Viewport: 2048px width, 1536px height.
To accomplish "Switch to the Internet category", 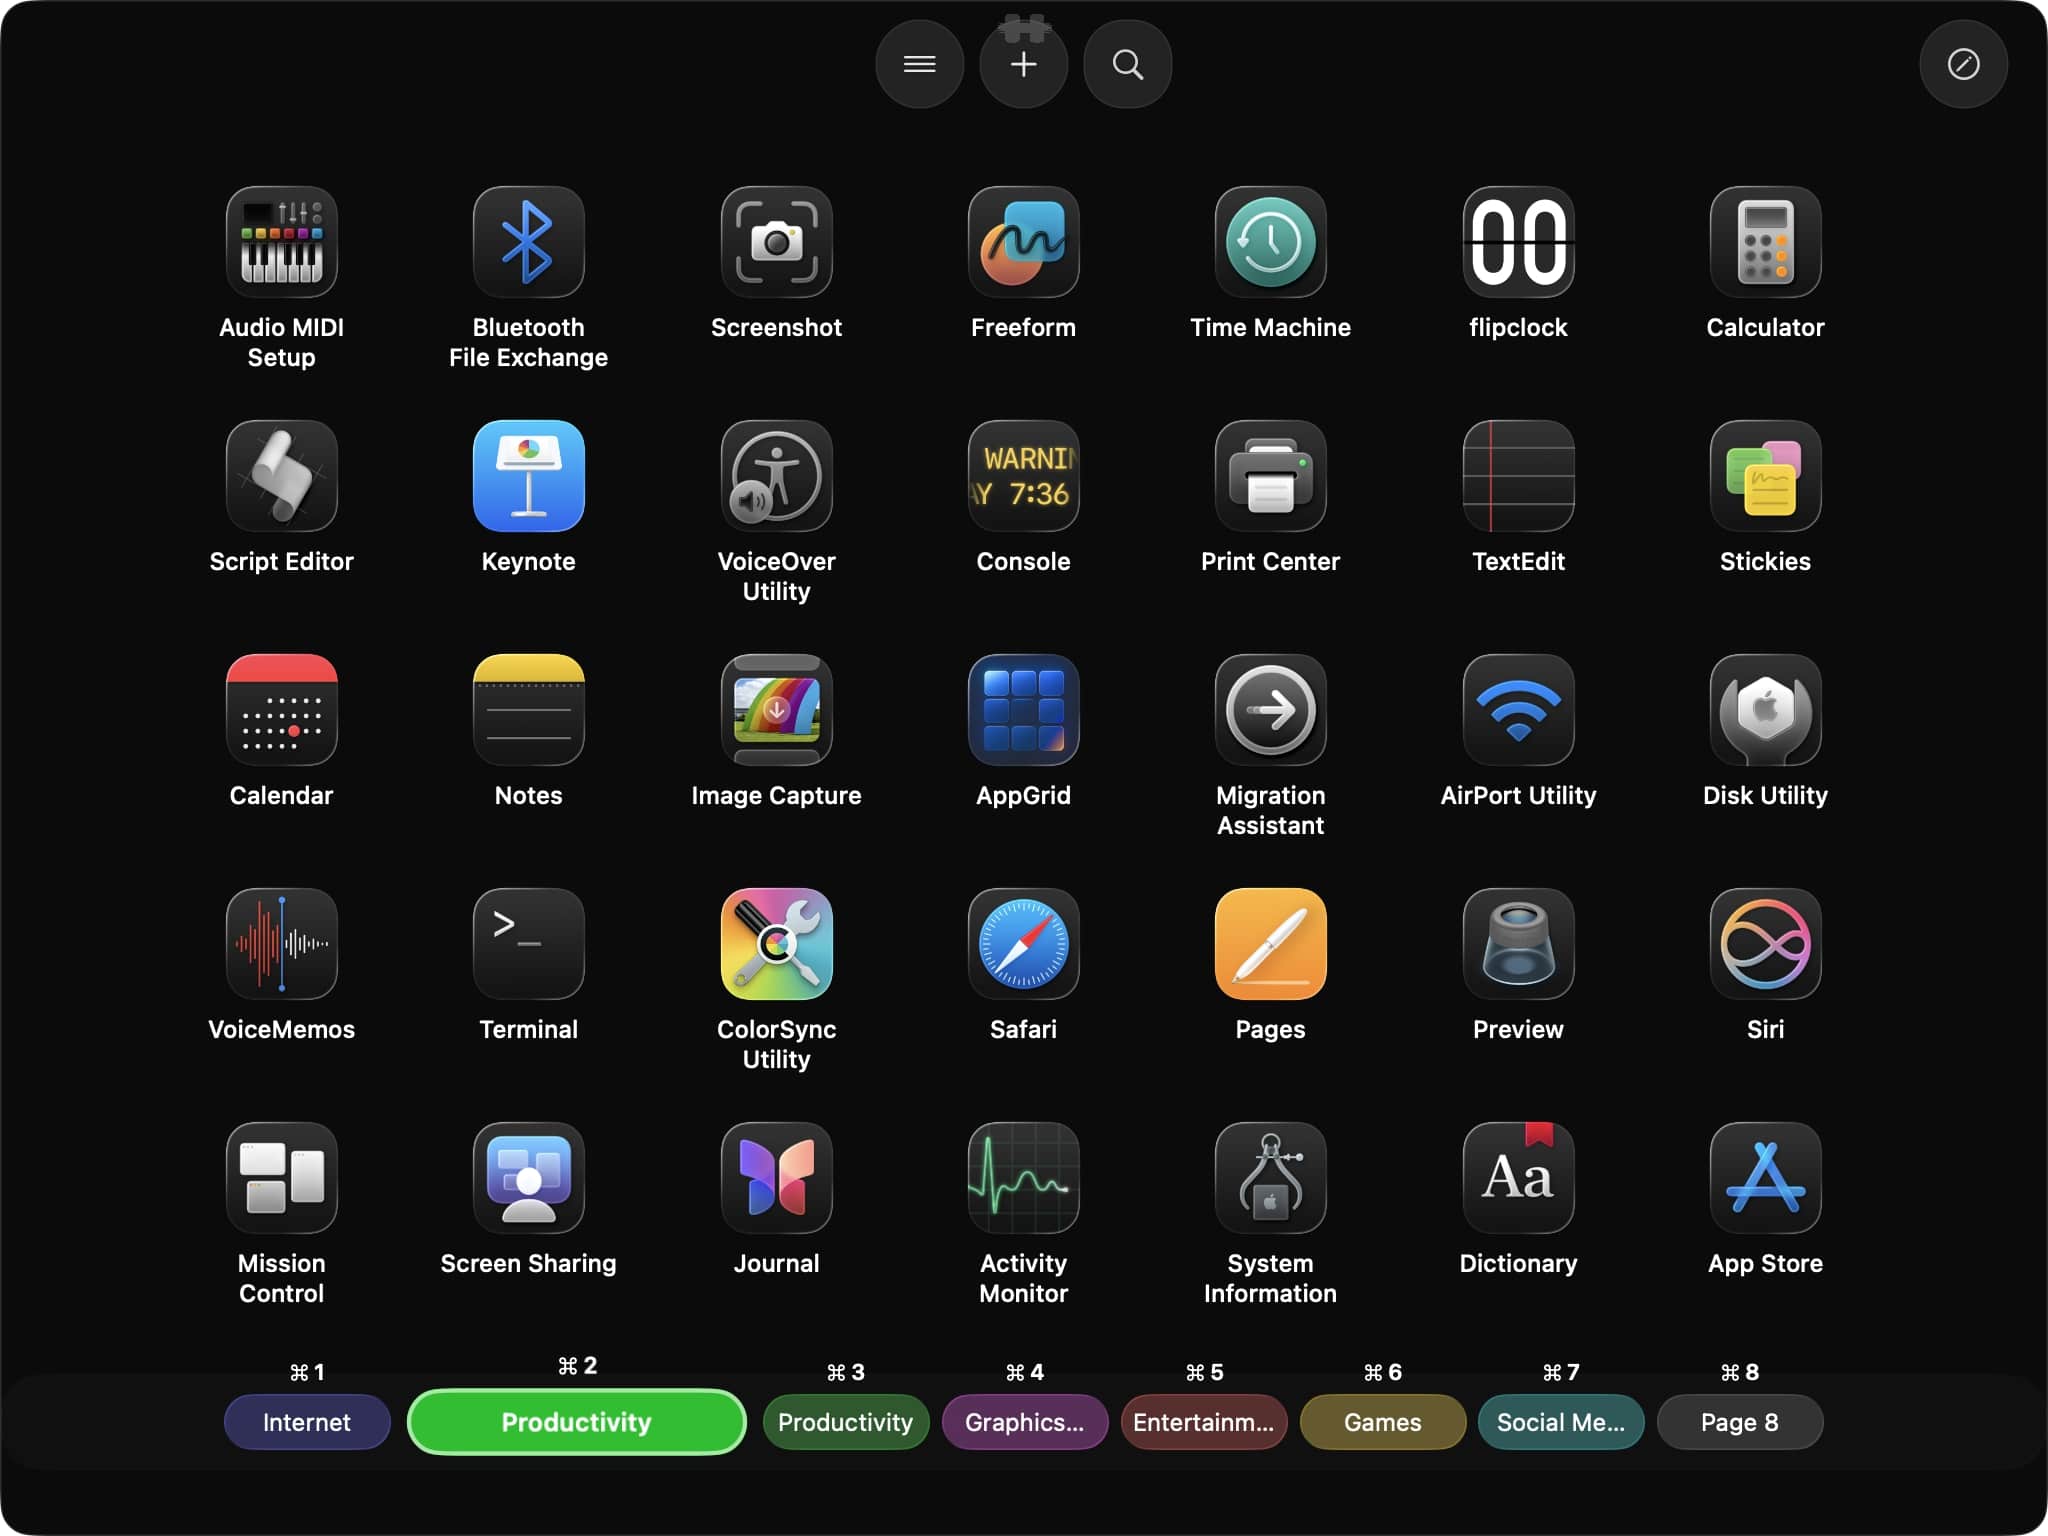I will pos(306,1421).
